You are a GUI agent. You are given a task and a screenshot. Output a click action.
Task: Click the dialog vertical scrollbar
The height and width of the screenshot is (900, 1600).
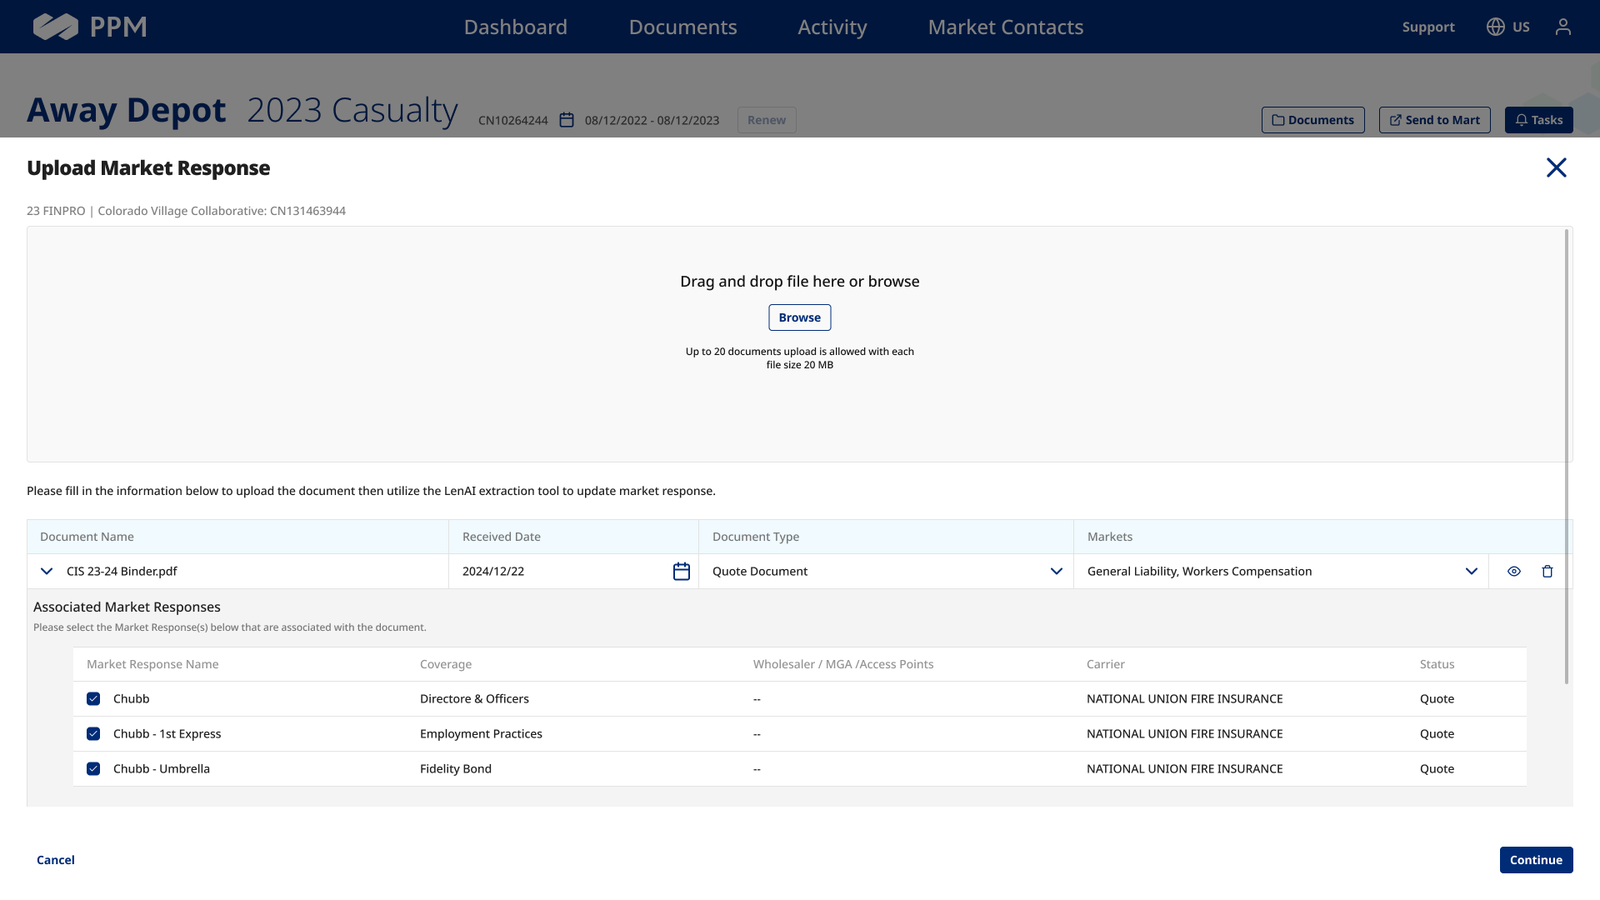[1566, 457]
